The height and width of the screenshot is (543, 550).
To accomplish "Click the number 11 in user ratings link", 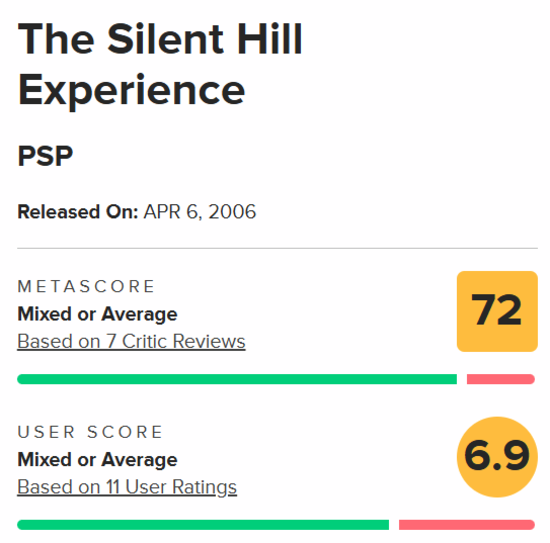I will [x=113, y=487].
